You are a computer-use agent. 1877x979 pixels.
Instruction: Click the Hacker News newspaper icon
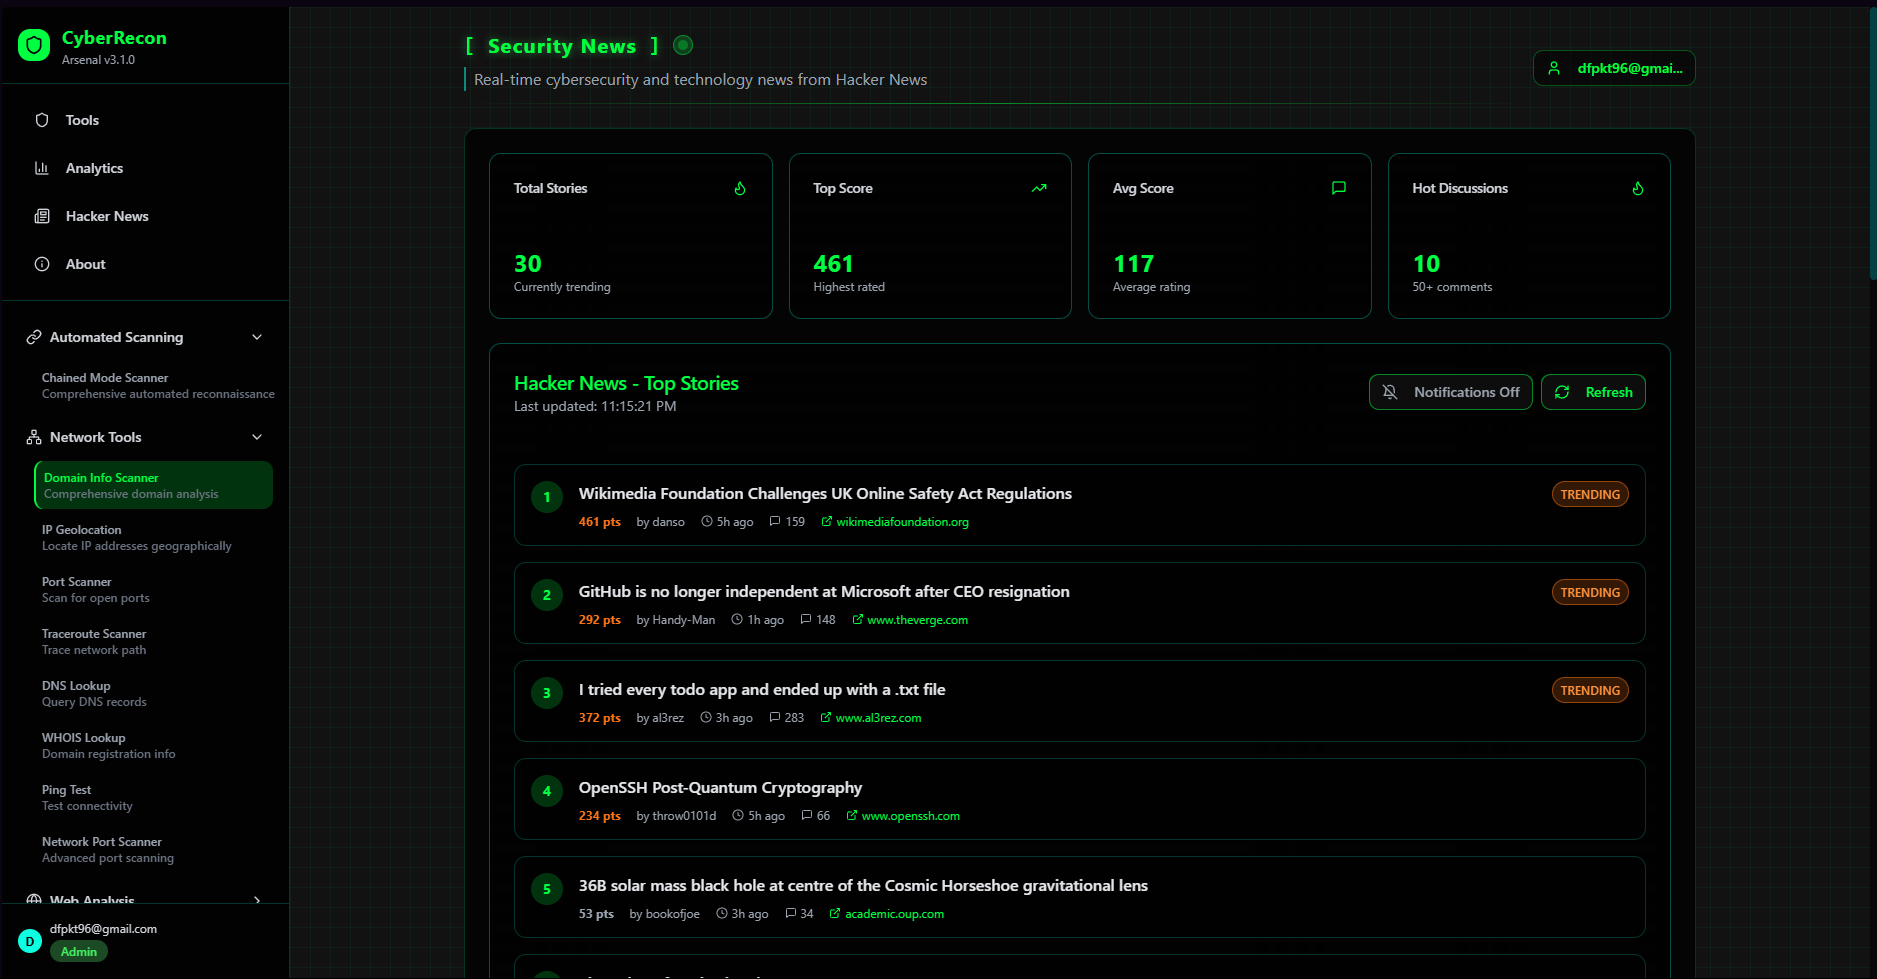[x=42, y=216]
